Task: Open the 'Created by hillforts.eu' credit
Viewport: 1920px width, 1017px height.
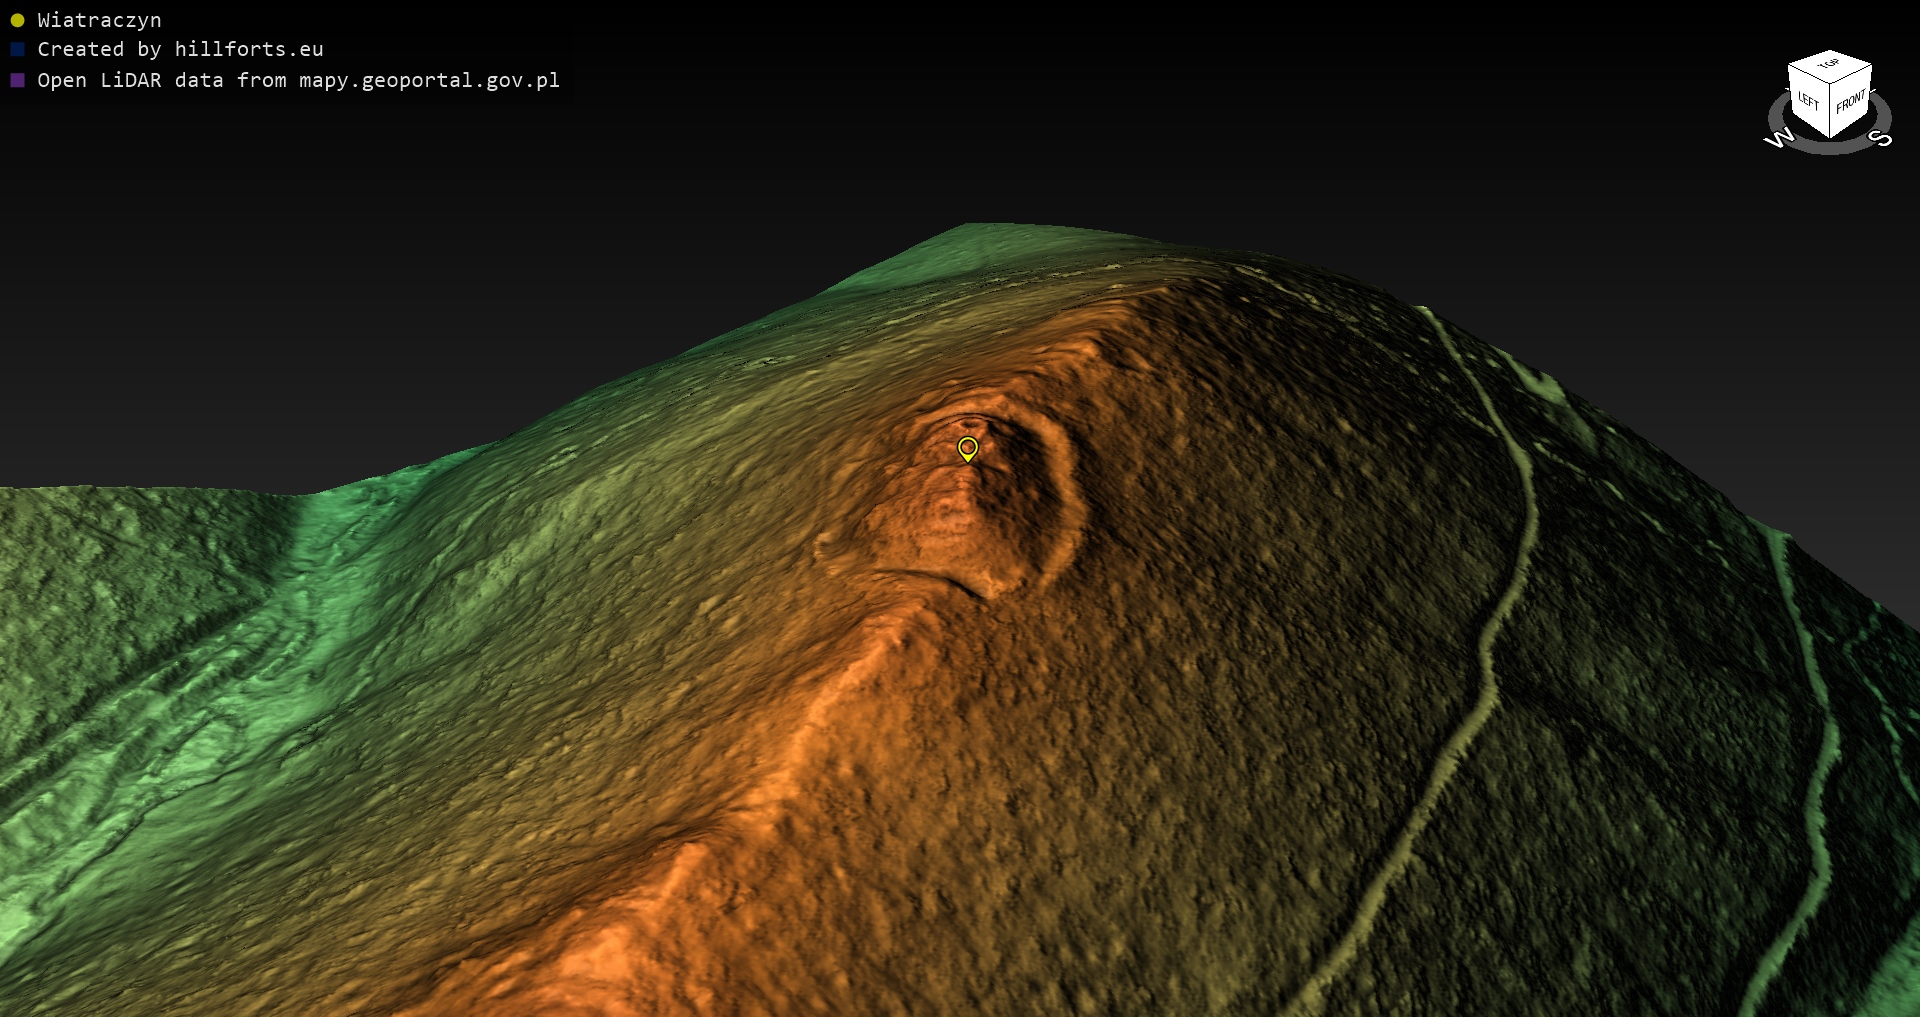Action: pyautogui.click(x=180, y=49)
